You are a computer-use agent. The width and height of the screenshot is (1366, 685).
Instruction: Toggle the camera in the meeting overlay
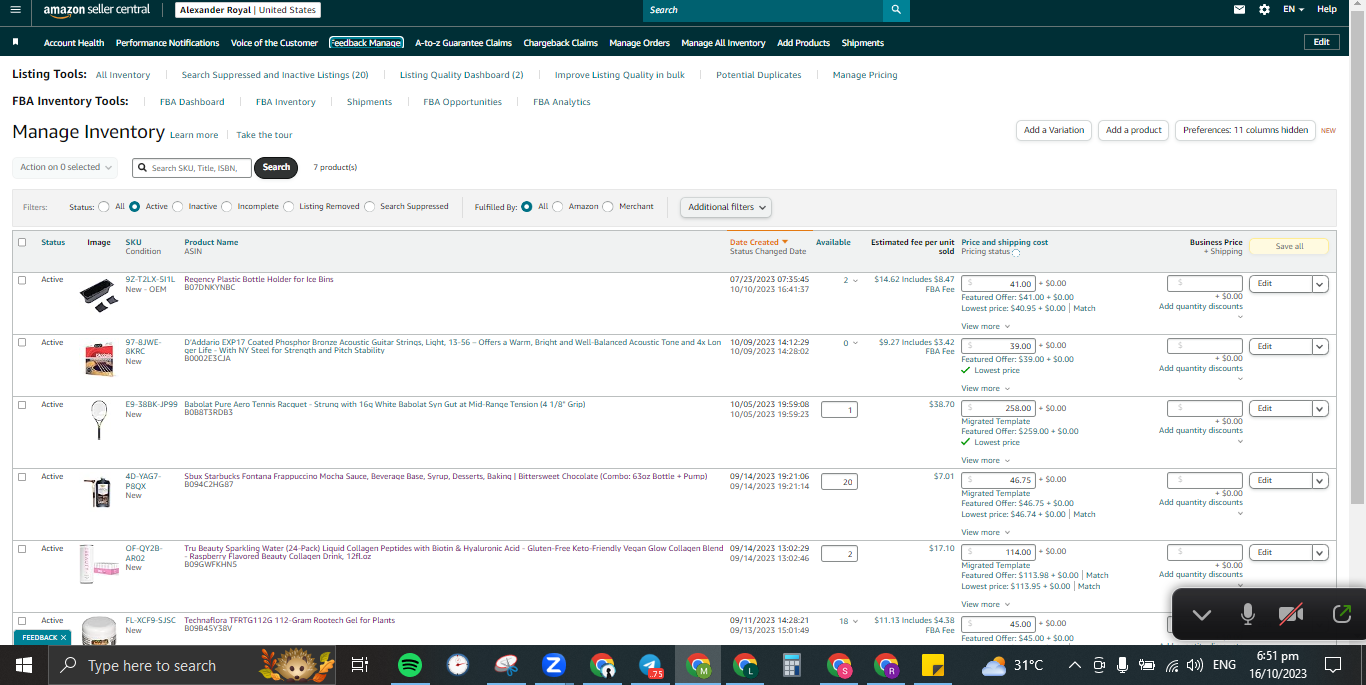1292,614
